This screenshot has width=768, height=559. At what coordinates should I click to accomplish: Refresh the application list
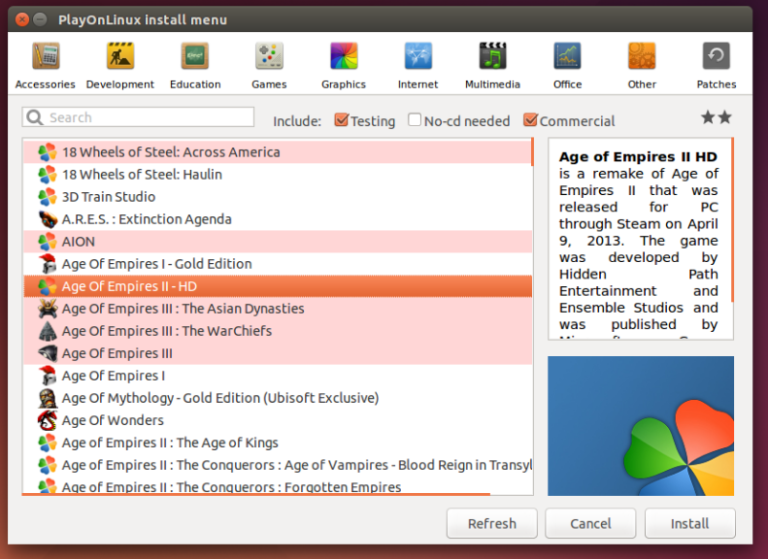point(492,523)
